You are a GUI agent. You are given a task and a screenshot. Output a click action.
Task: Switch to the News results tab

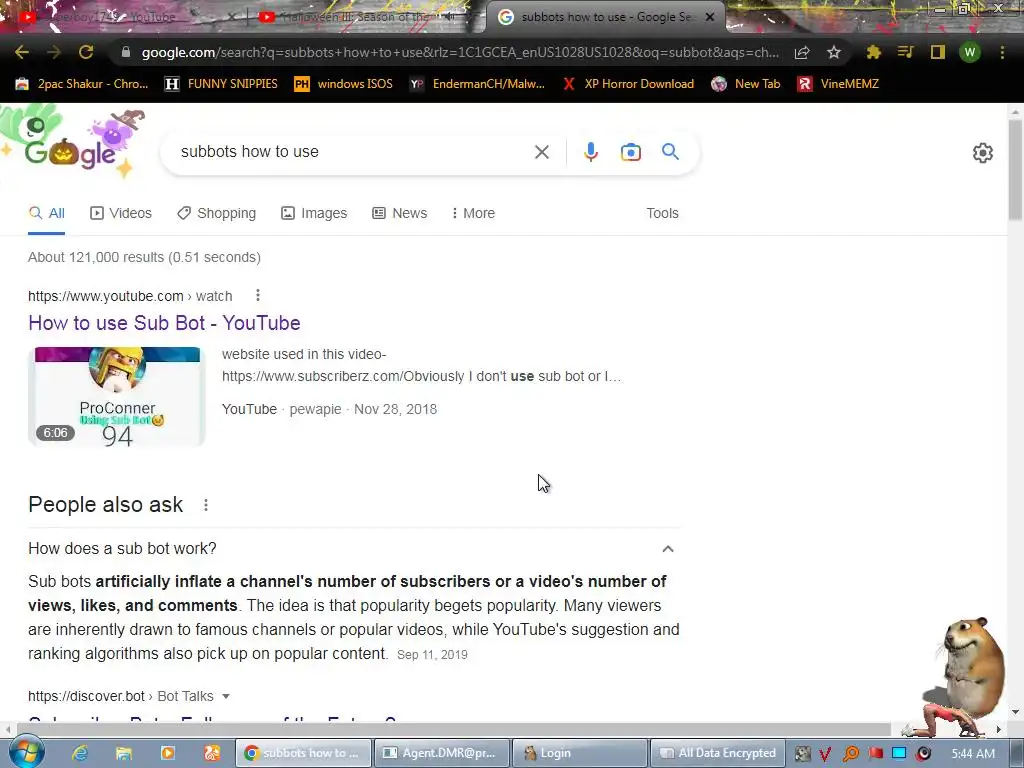coord(400,213)
